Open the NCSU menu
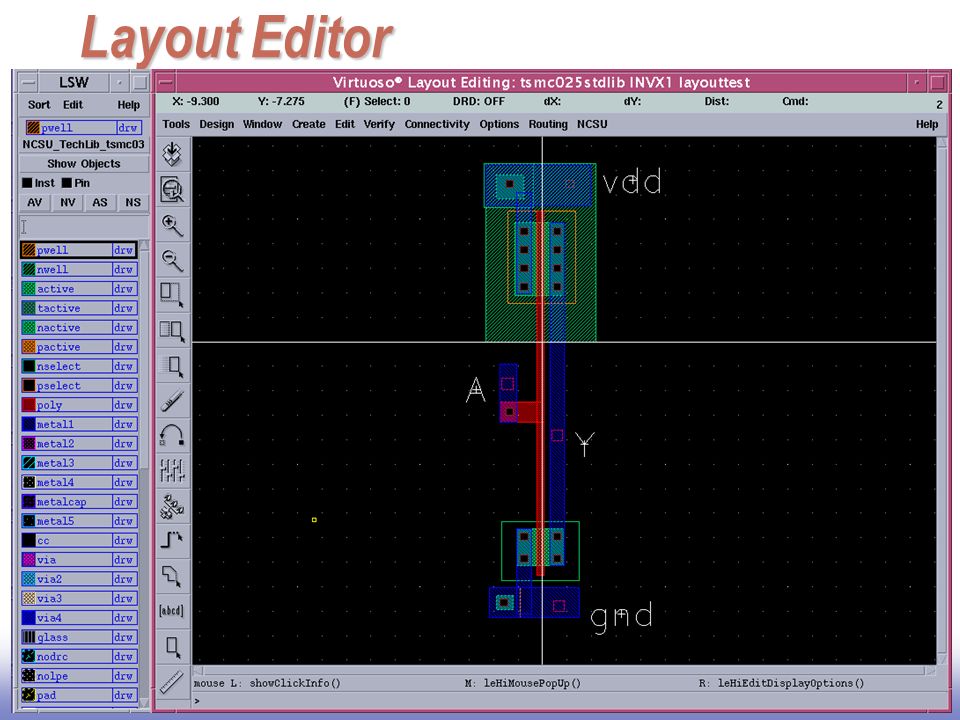Image resolution: width=960 pixels, height=720 pixels. tap(592, 124)
